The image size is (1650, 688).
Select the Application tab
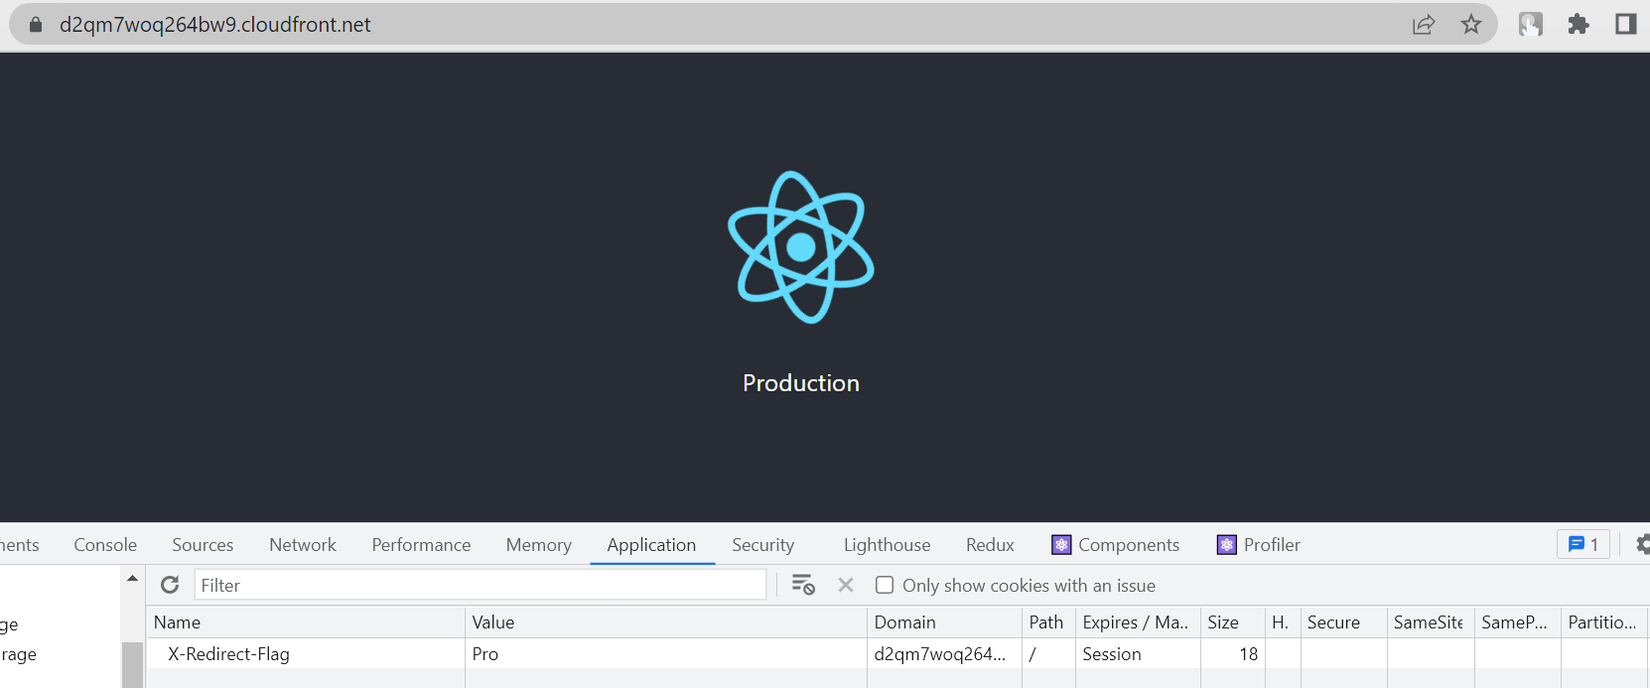(651, 545)
